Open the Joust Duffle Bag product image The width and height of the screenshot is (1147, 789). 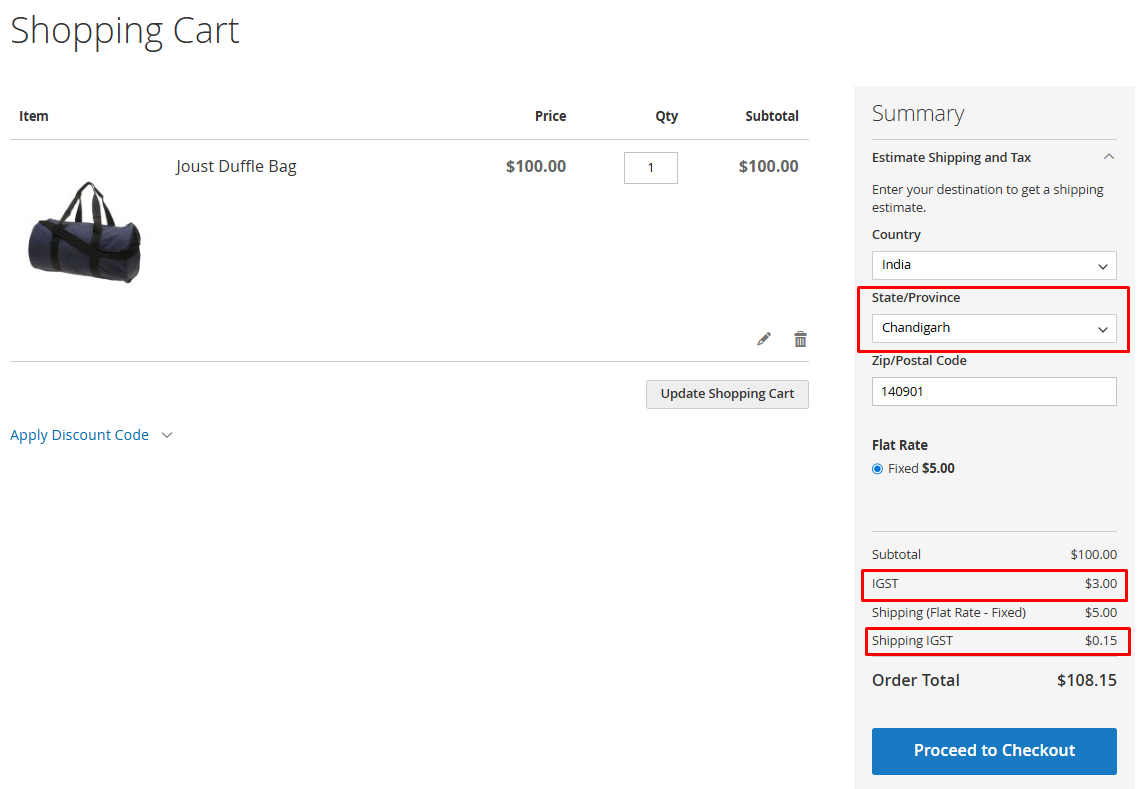(x=85, y=233)
